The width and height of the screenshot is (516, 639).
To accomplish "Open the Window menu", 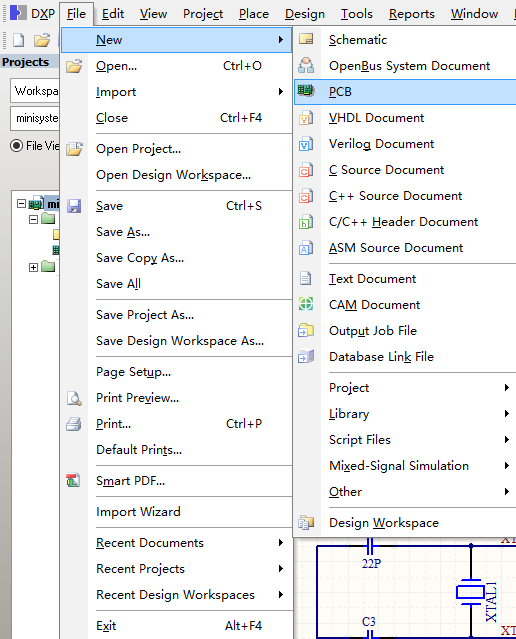I will coord(474,14).
